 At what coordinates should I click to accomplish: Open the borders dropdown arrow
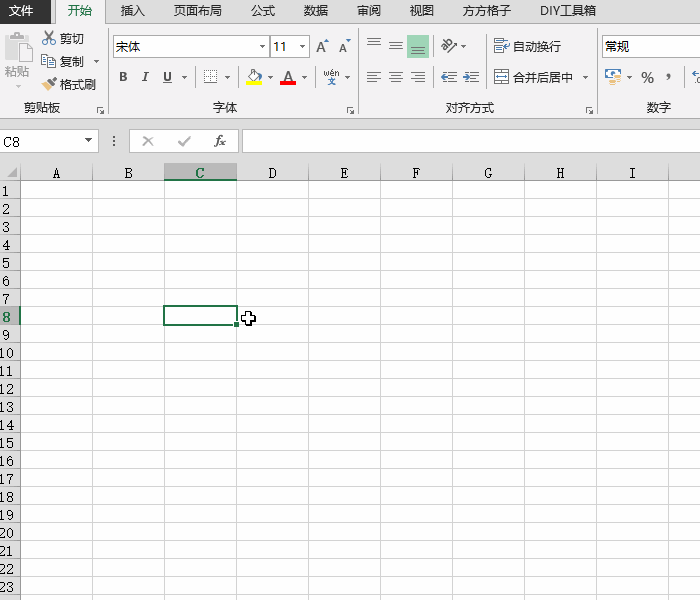(x=227, y=77)
